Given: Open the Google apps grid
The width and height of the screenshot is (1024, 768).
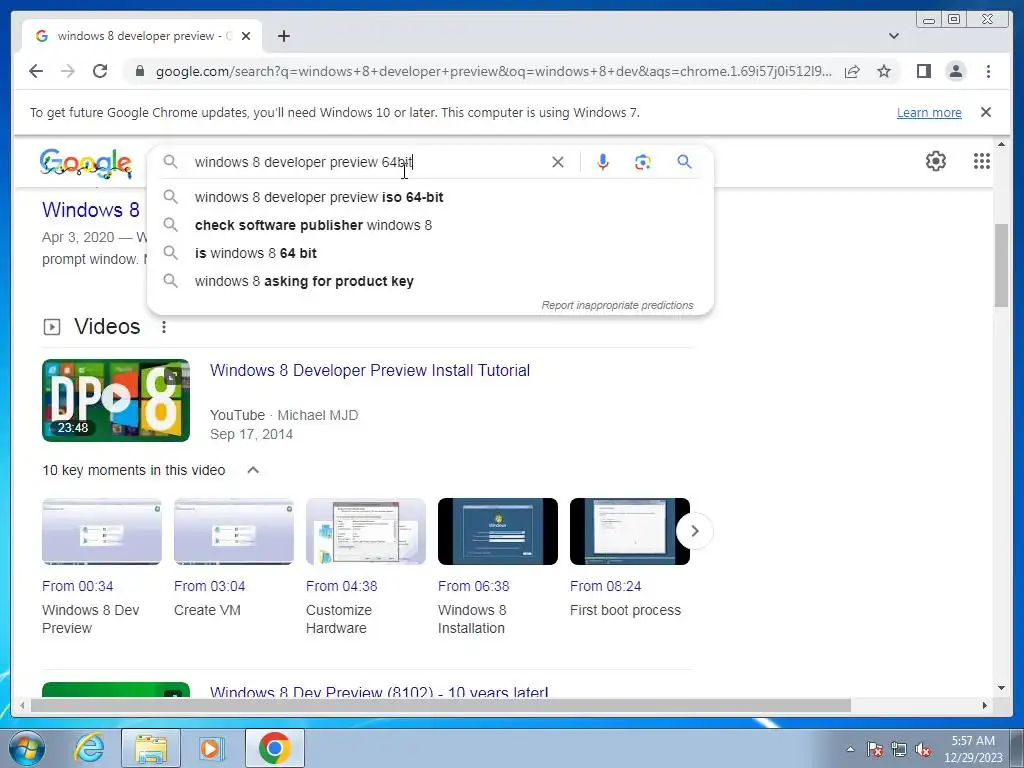Looking at the screenshot, I should point(982,161).
